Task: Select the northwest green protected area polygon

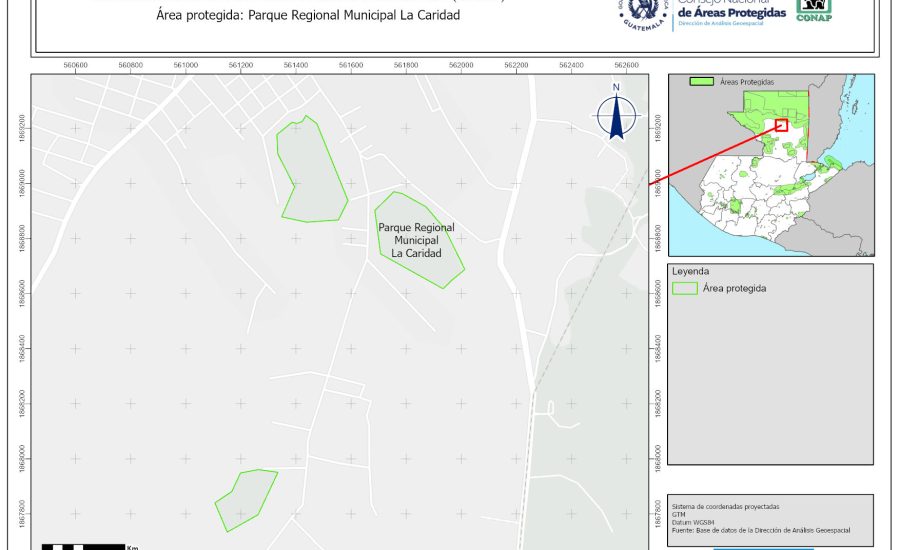Action: [312, 170]
